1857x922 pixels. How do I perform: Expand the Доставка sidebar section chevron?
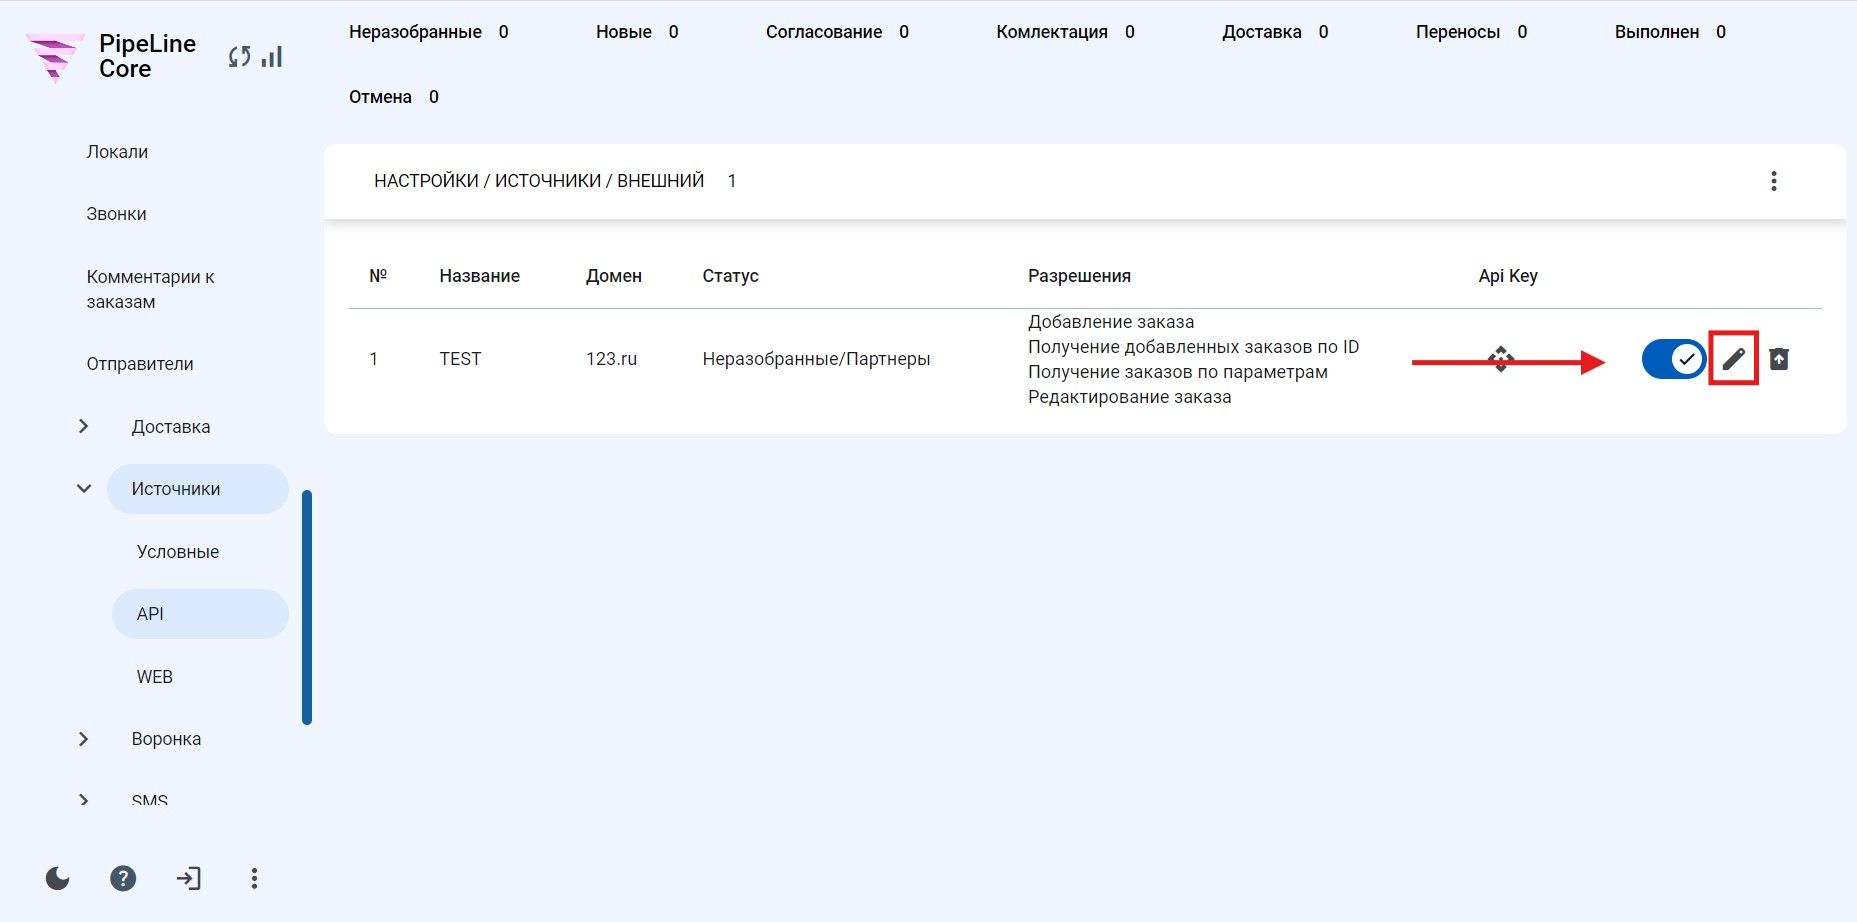click(83, 427)
